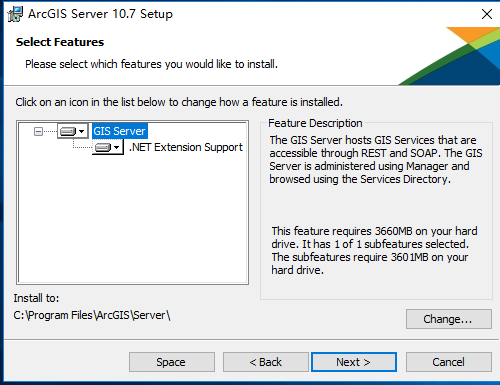This screenshot has height=385, width=500.
Task: Collapse the GIS Server tree node
Action: [x=38, y=132]
